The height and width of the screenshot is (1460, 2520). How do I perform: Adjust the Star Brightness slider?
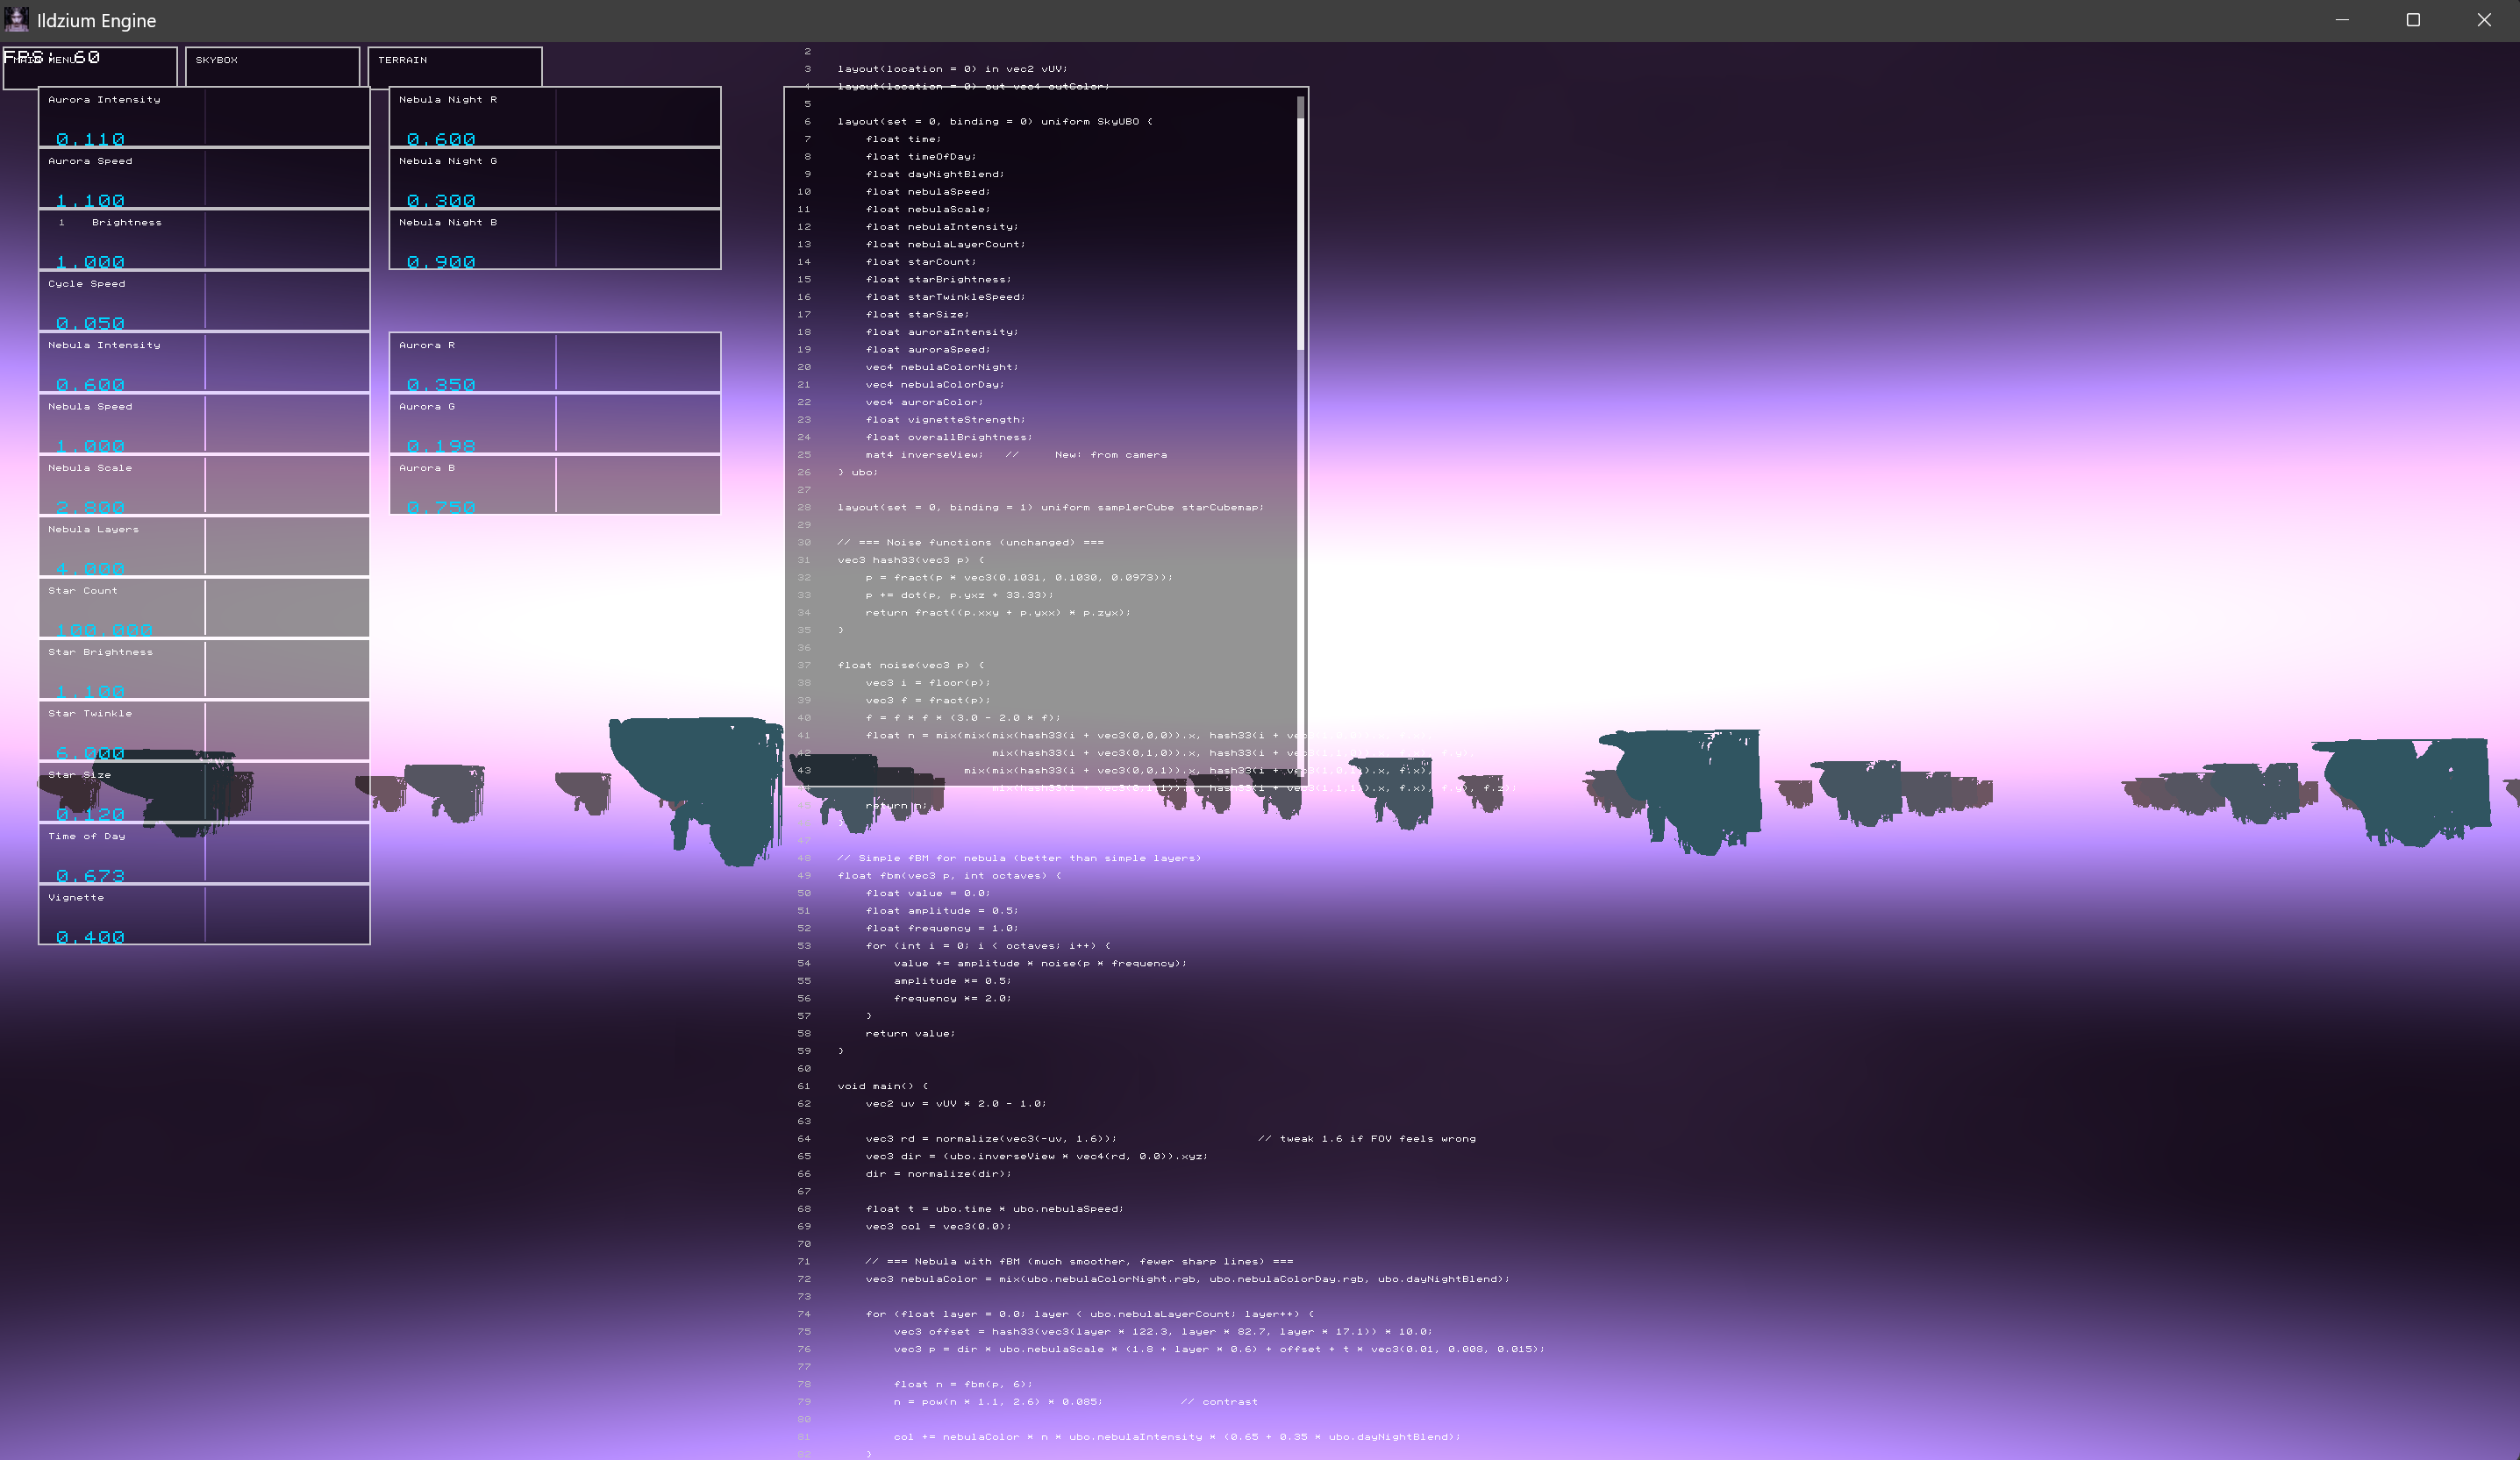point(204,668)
